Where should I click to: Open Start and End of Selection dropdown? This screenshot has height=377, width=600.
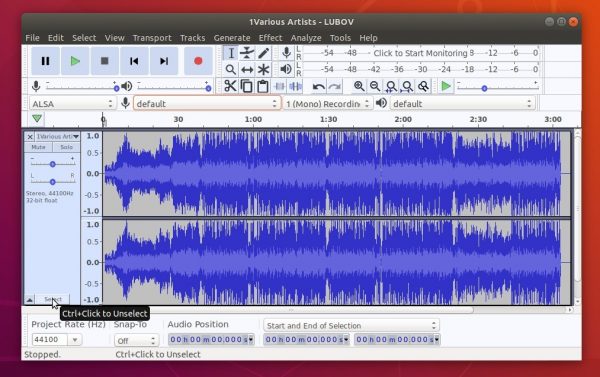coord(351,326)
